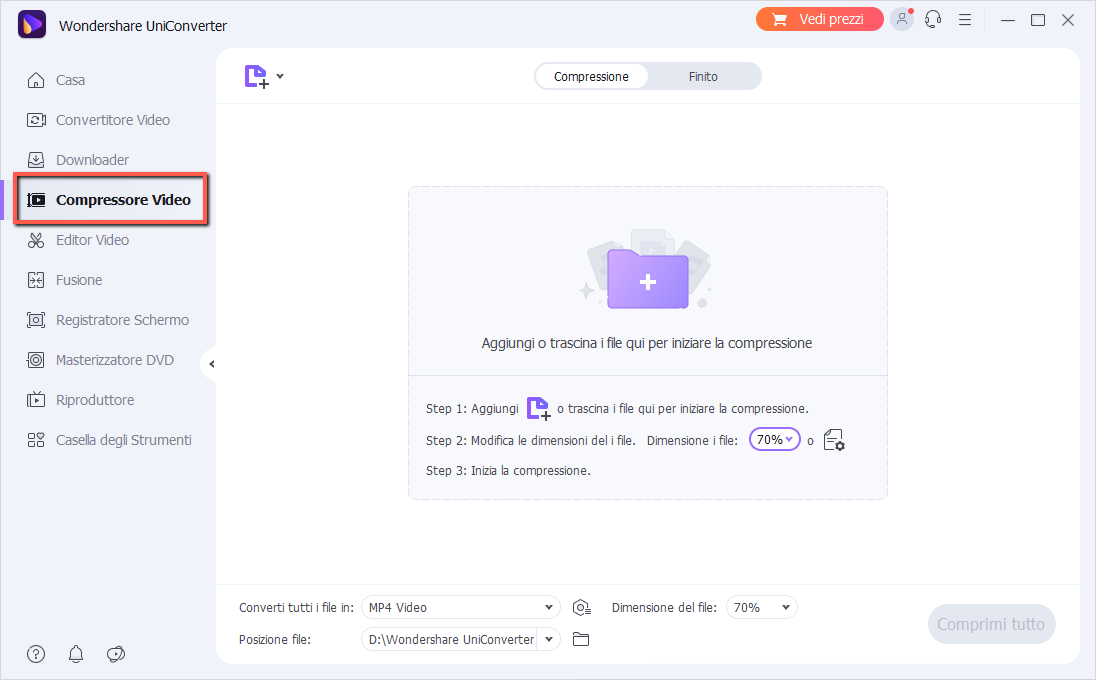Open the hamburger menu icon
The image size is (1096, 680).
coord(965,20)
